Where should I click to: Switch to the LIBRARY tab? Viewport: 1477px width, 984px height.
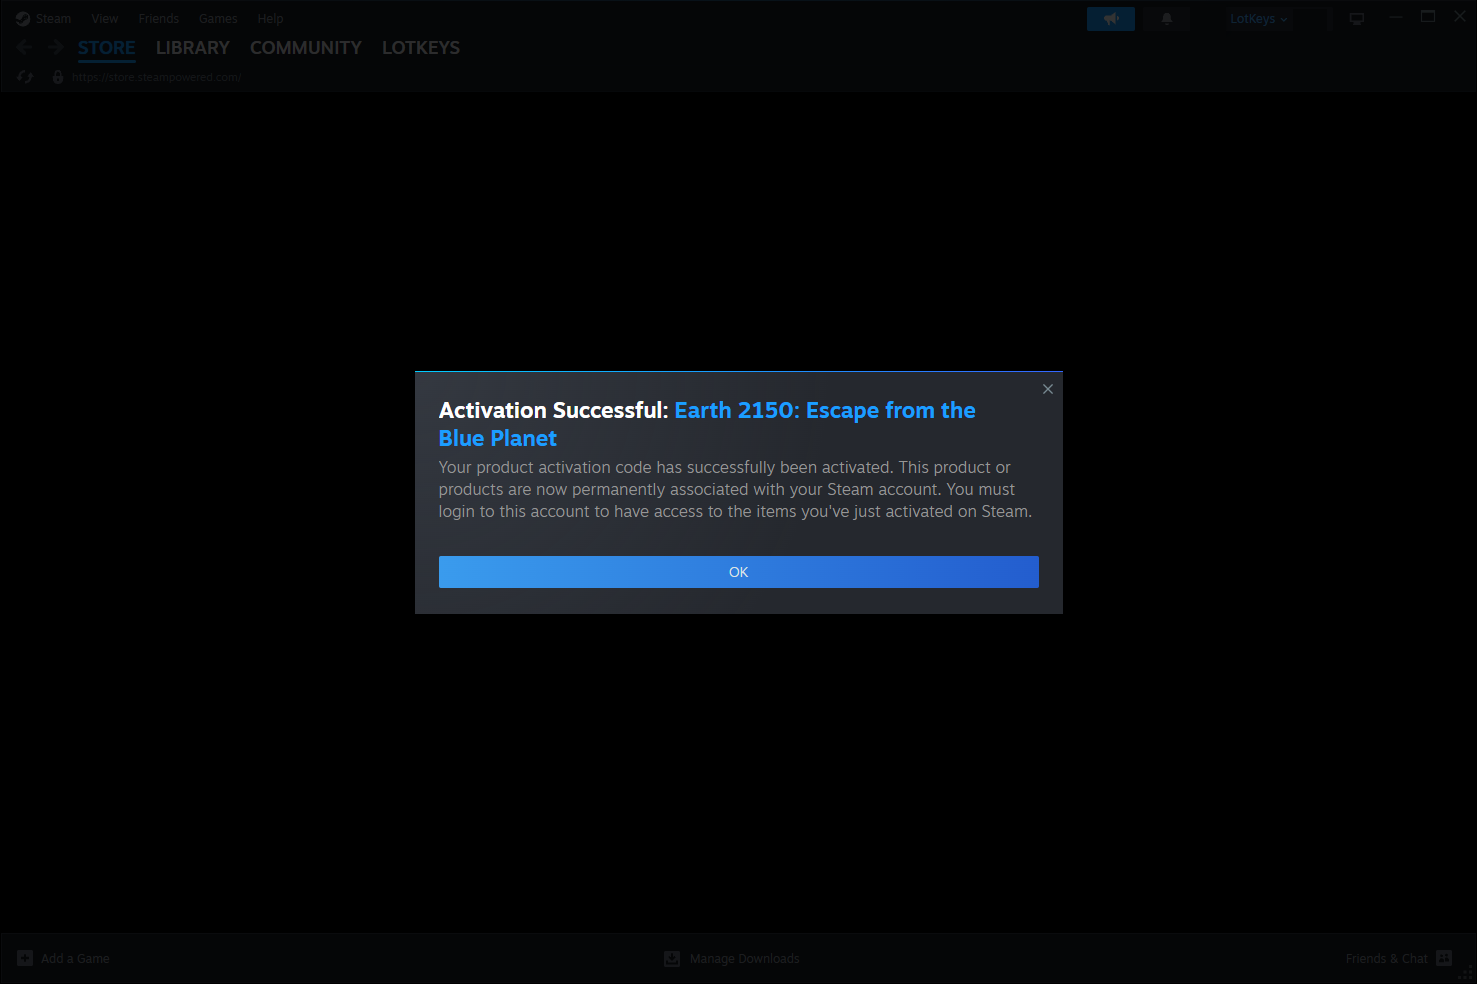tap(193, 47)
